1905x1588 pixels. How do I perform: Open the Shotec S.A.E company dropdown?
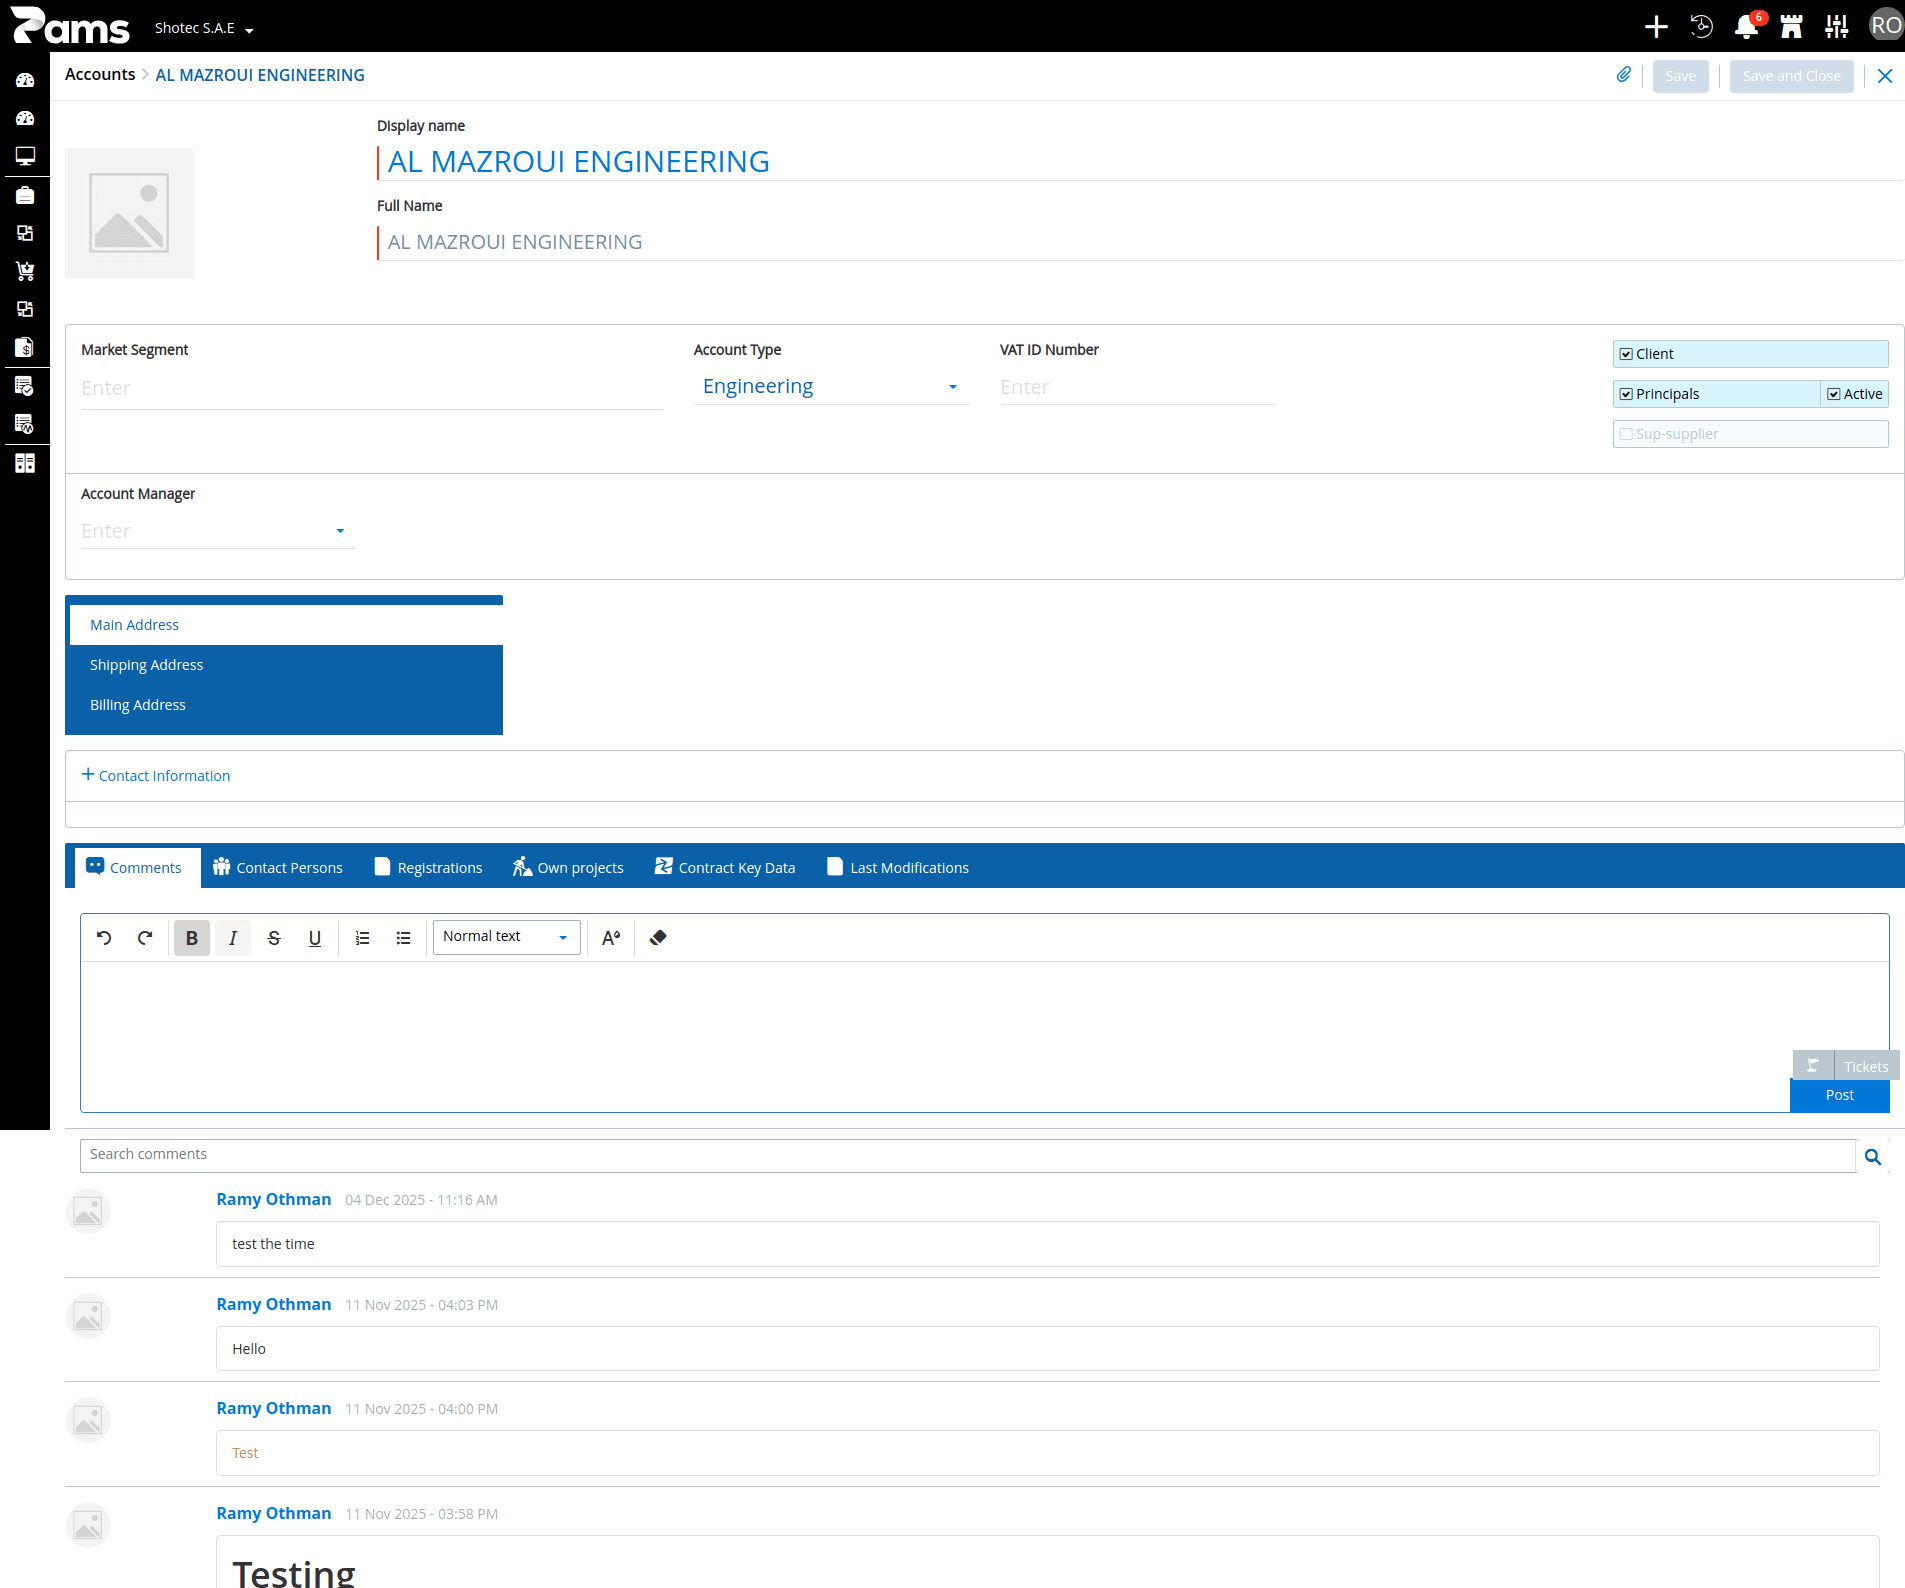pos(204,28)
